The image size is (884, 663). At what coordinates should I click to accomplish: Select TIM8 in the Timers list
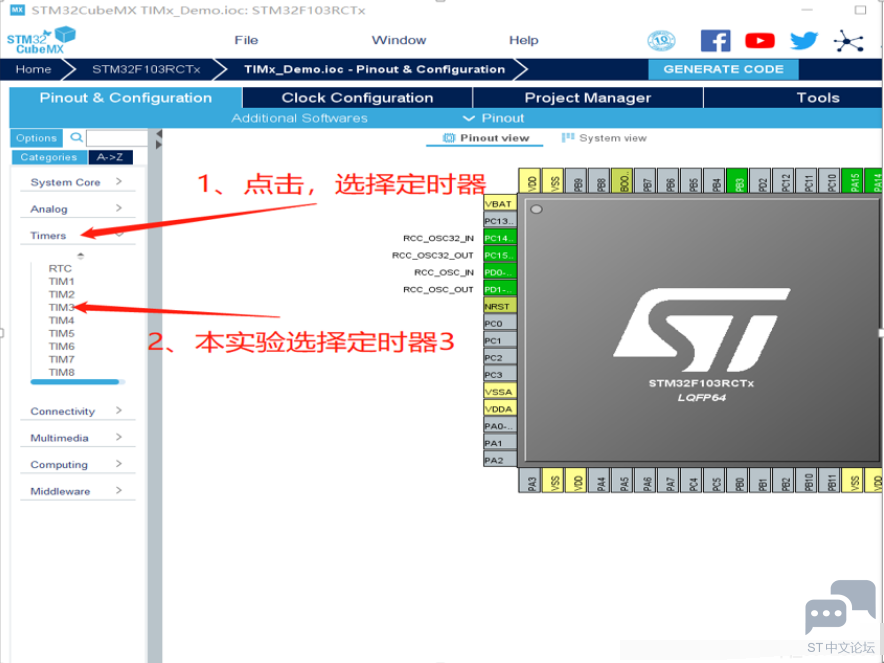pos(61,372)
